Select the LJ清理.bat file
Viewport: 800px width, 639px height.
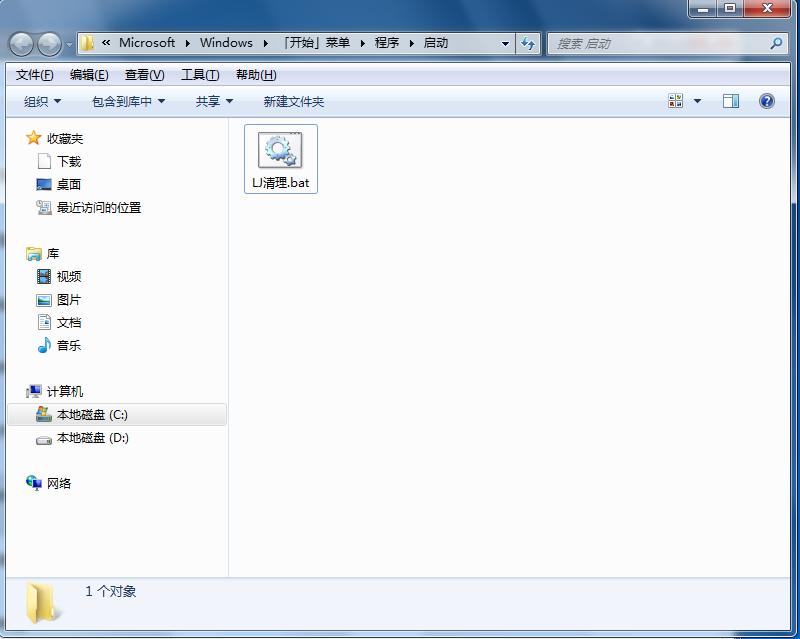point(280,158)
